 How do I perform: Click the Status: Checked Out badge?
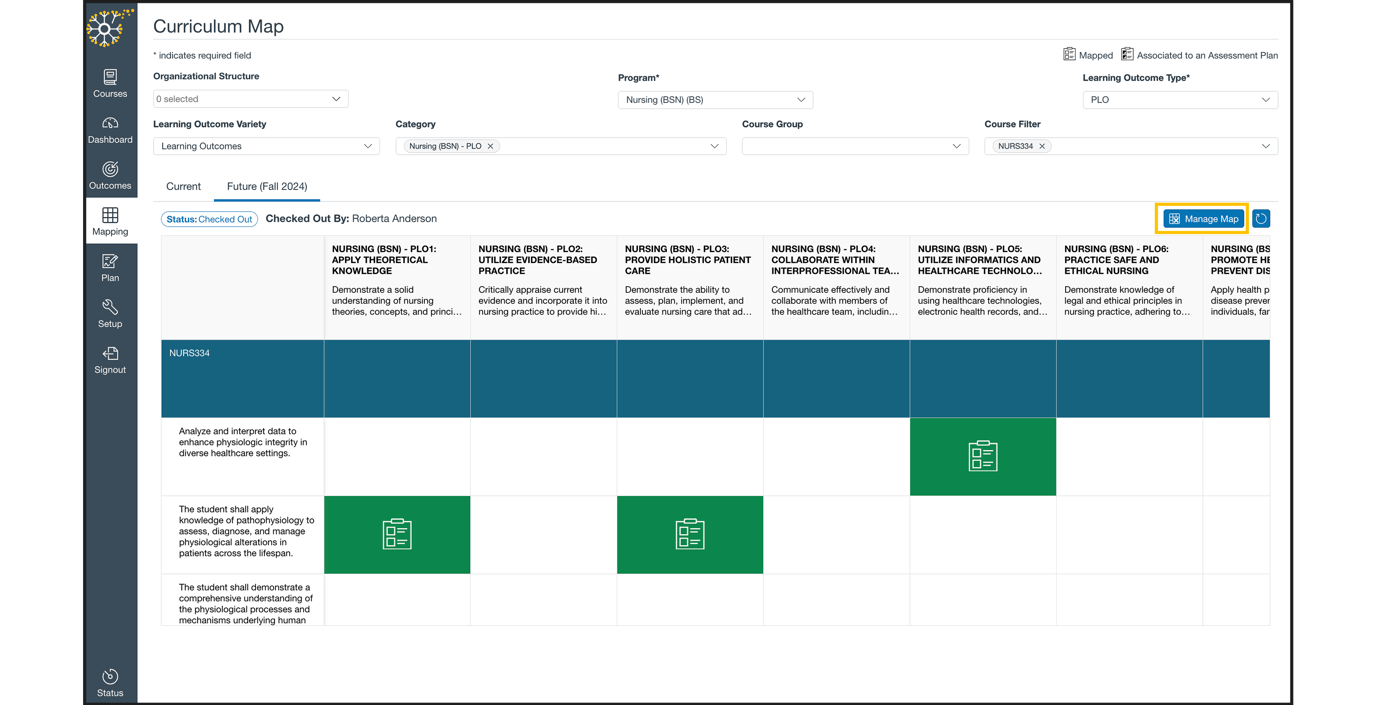pyautogui.click(x=209, y=218)
